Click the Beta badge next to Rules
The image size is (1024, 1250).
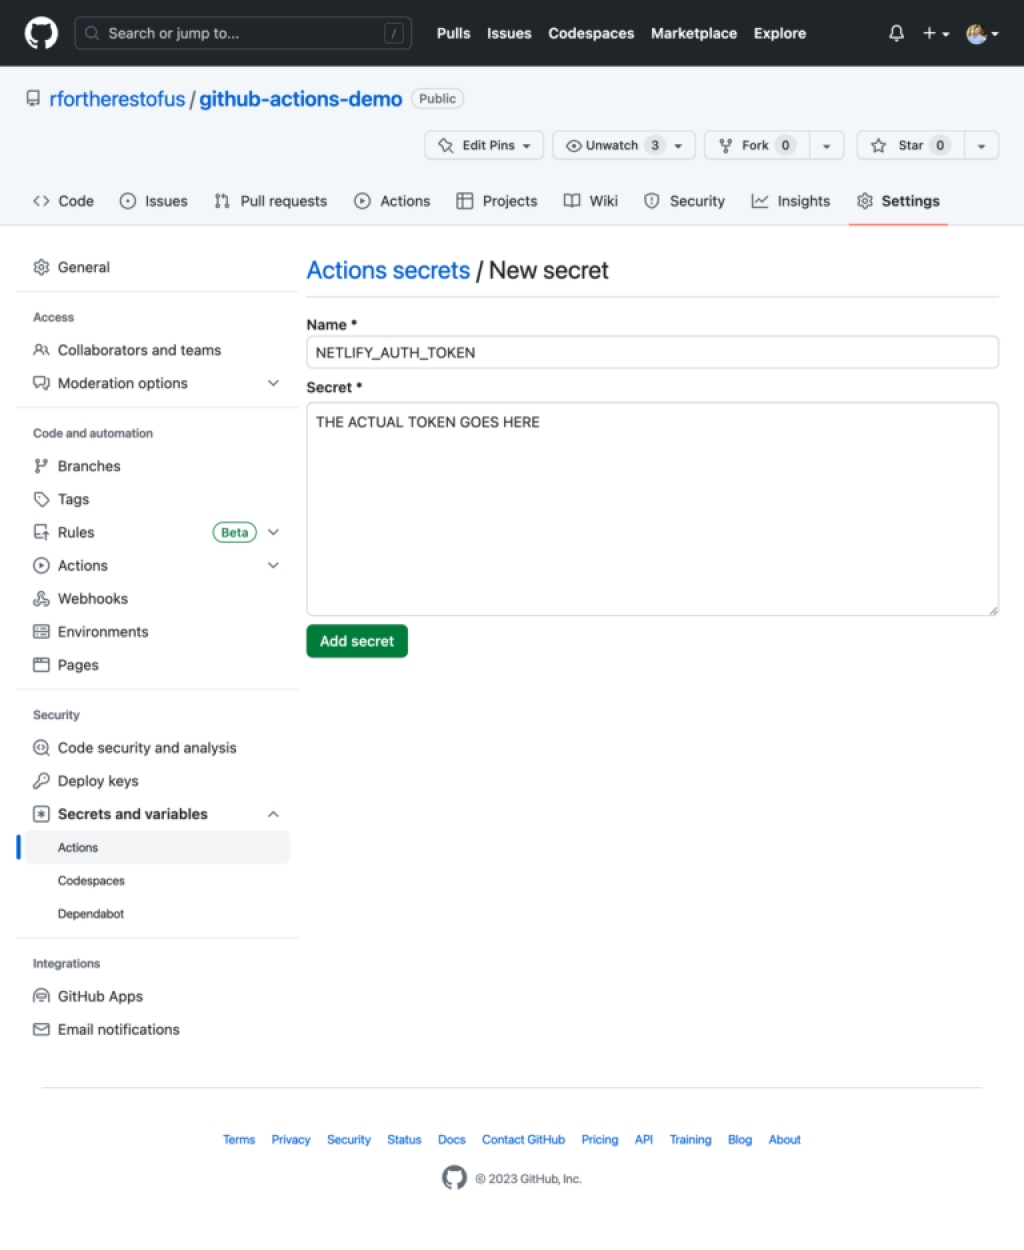235,532
